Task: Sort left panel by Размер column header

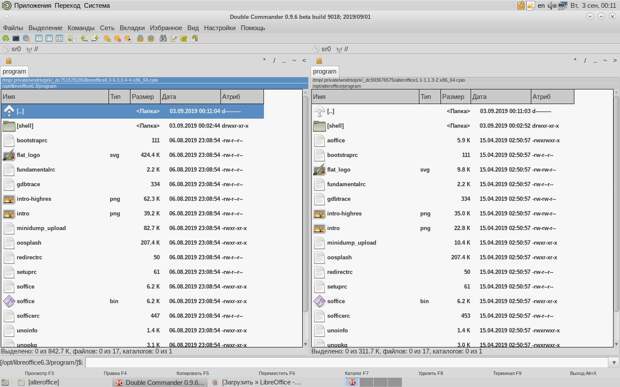Action: coord(145,96)
